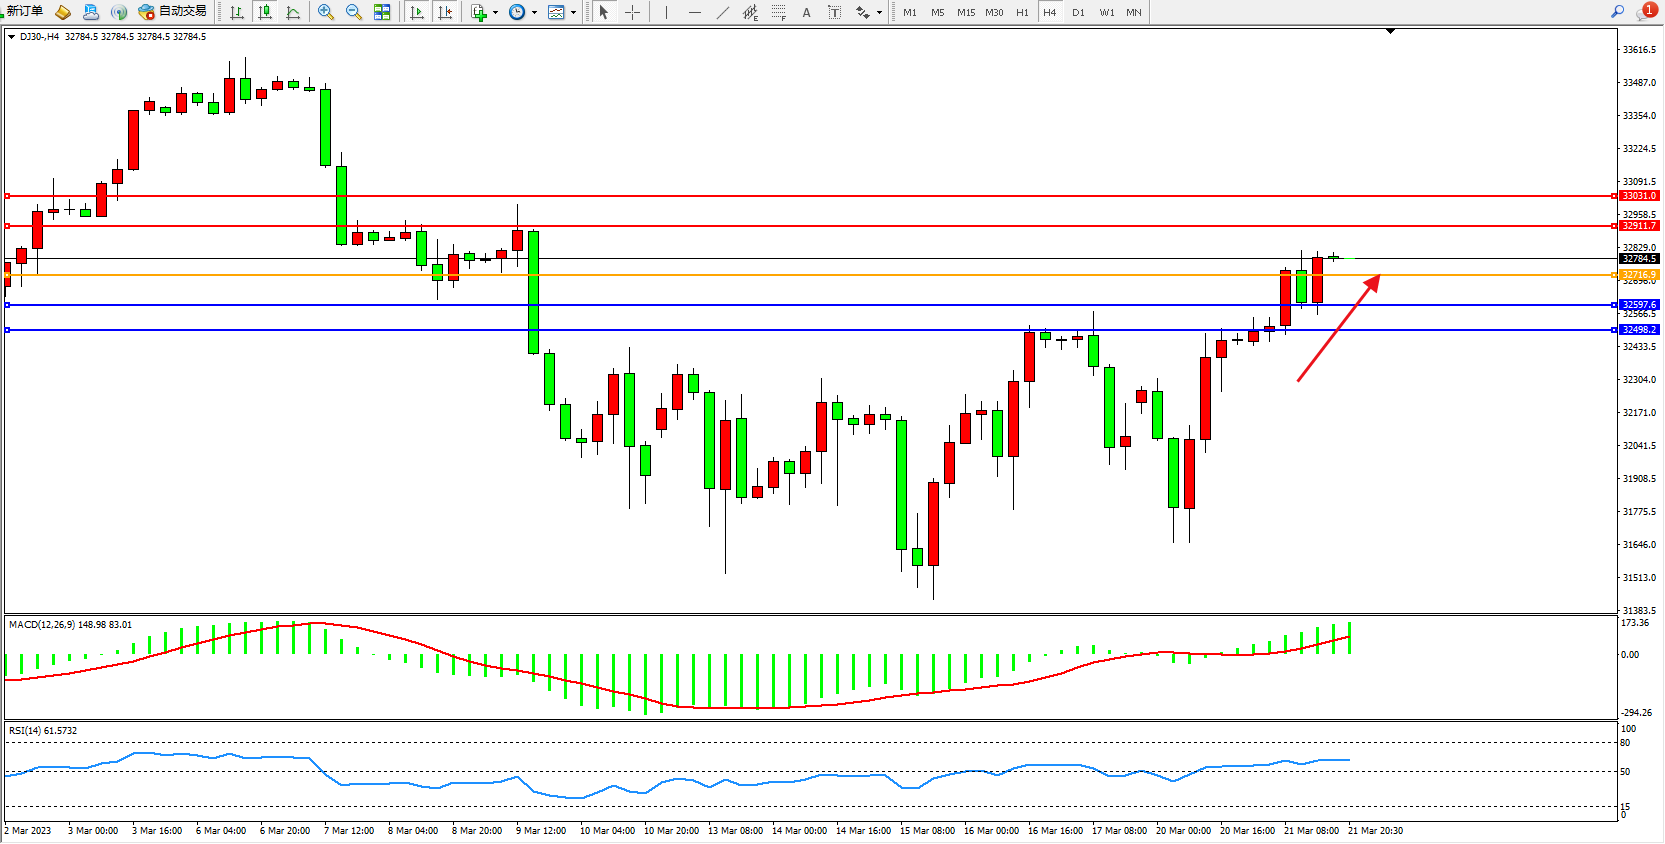
Task: Toggle chart shift button
Action: tap(445, 12)
